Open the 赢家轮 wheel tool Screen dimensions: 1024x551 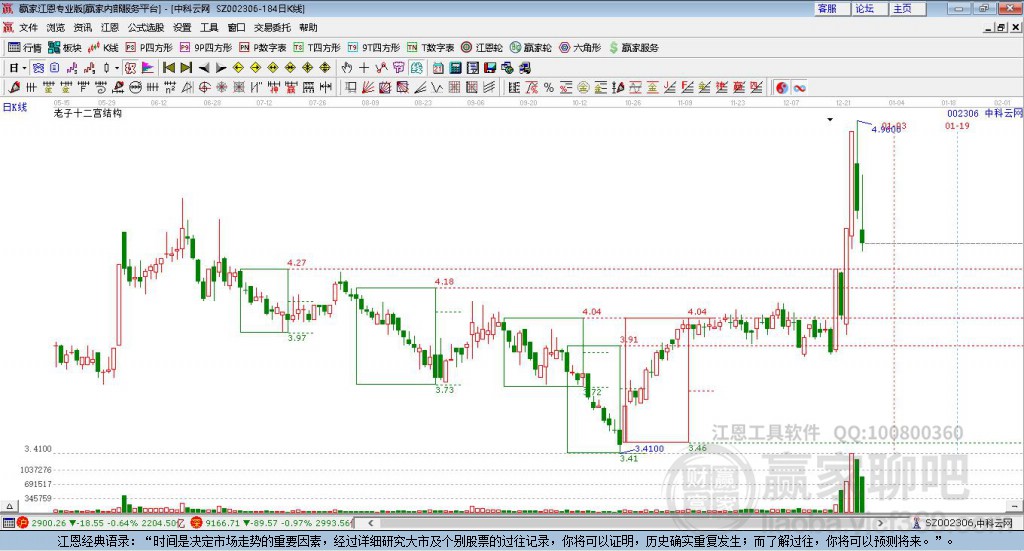click(530, 48)
